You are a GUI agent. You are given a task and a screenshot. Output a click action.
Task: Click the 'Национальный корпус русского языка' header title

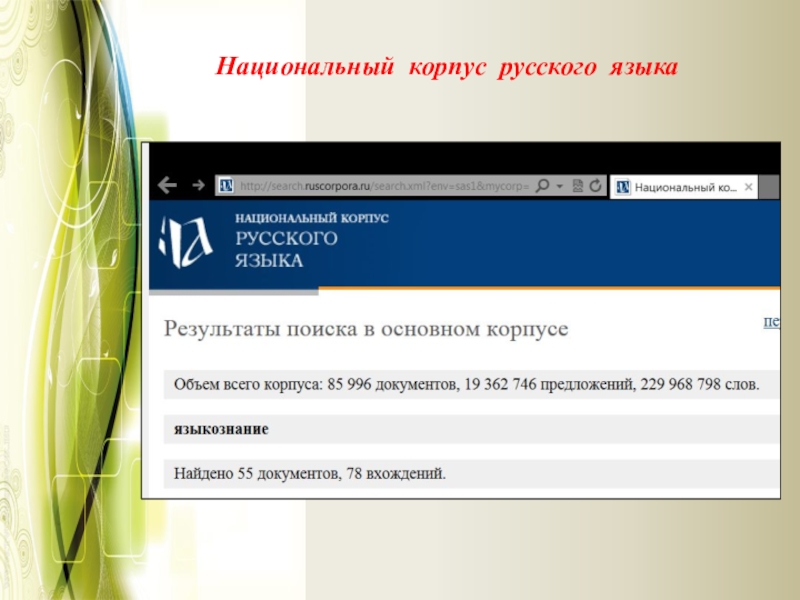312,240
